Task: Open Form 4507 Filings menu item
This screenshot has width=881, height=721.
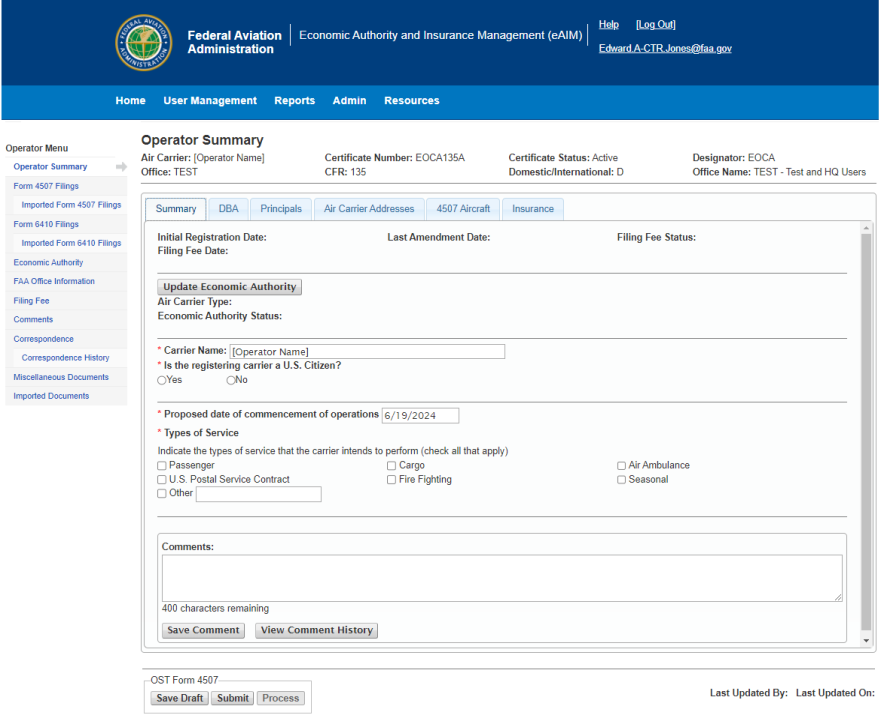Action: [46, 186]
